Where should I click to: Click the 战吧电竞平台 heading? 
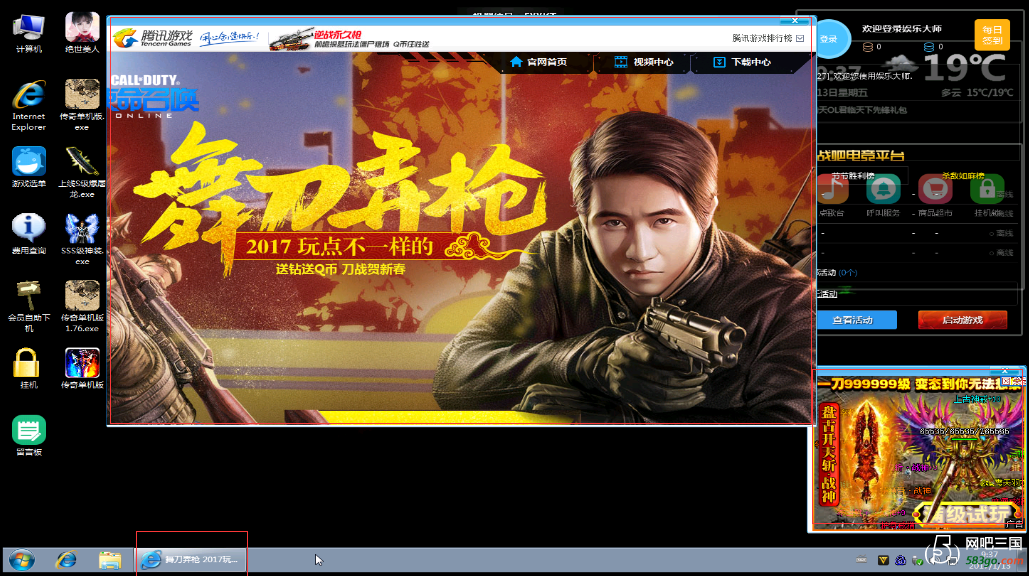click(x=860, y=155)
